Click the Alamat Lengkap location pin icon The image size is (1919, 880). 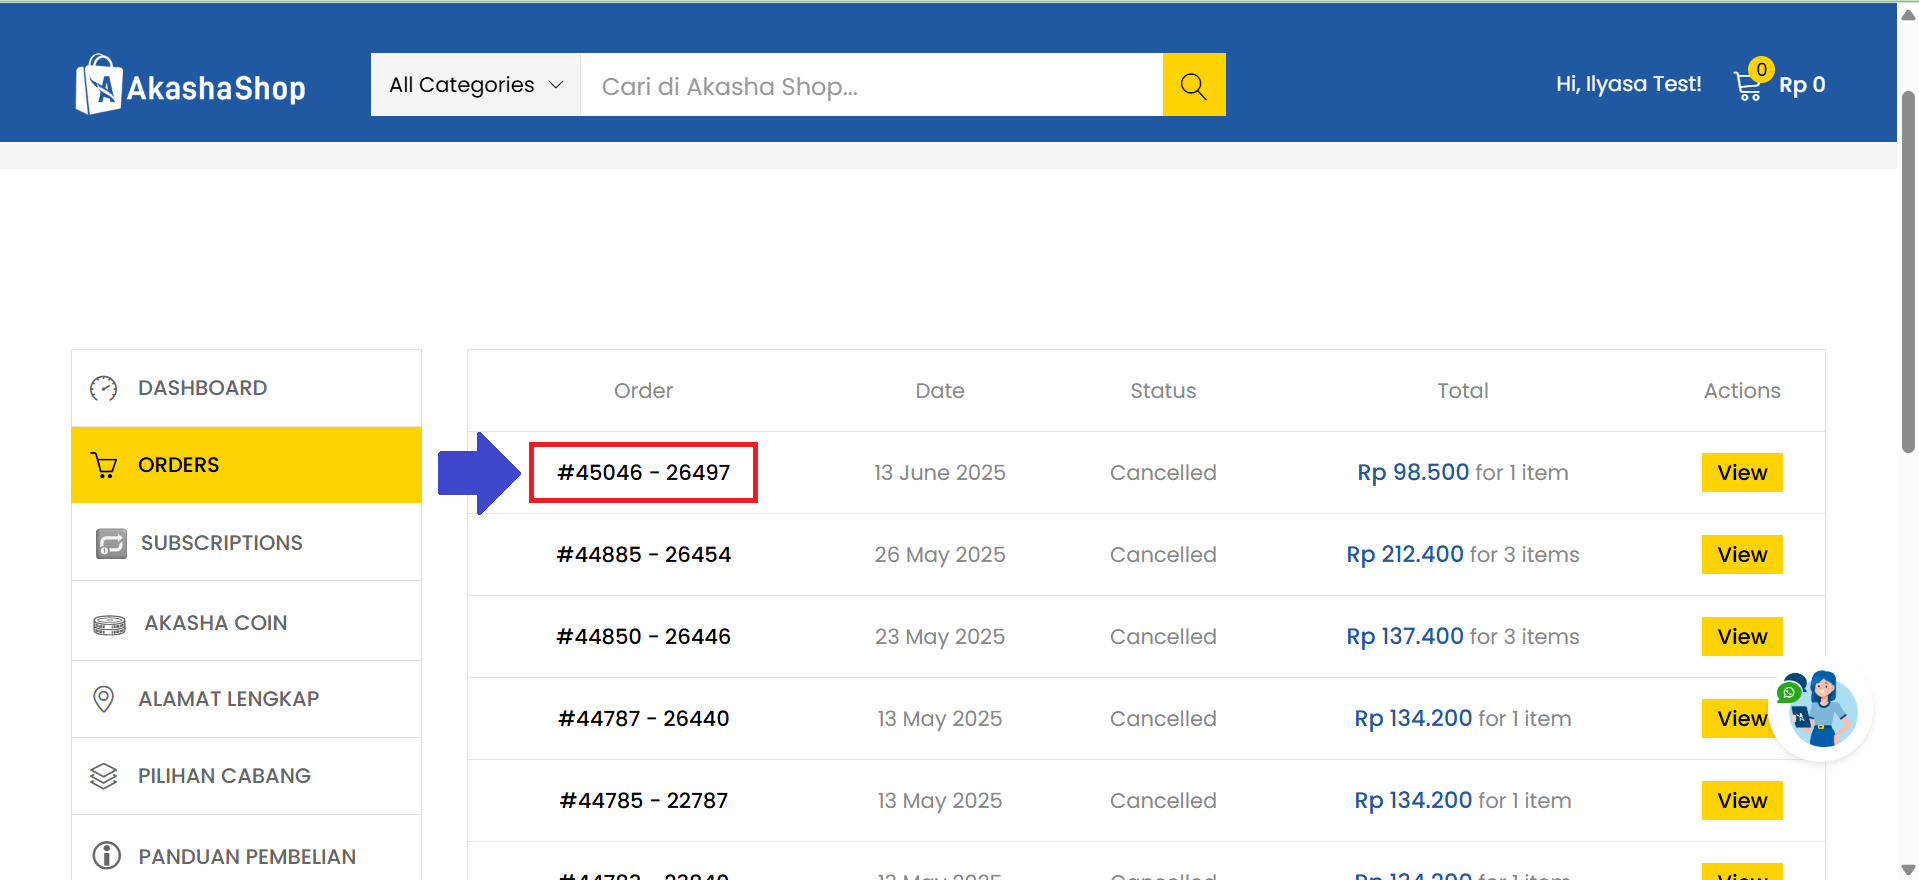pos(103,699)
